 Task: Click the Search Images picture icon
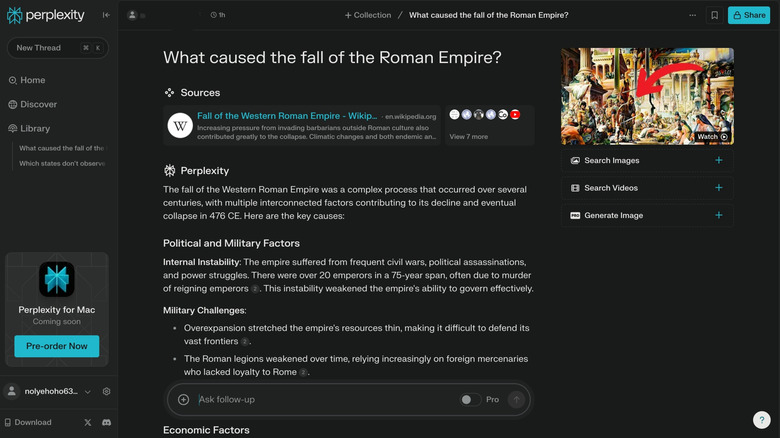575,160
